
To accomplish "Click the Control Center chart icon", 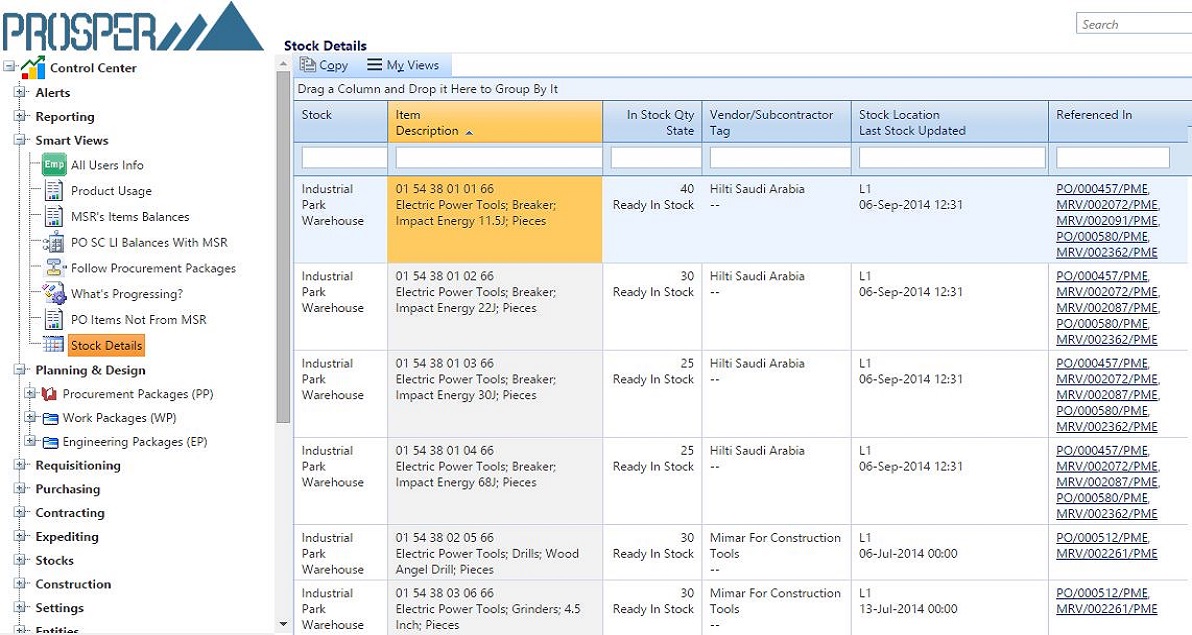I will pos(33,68).
